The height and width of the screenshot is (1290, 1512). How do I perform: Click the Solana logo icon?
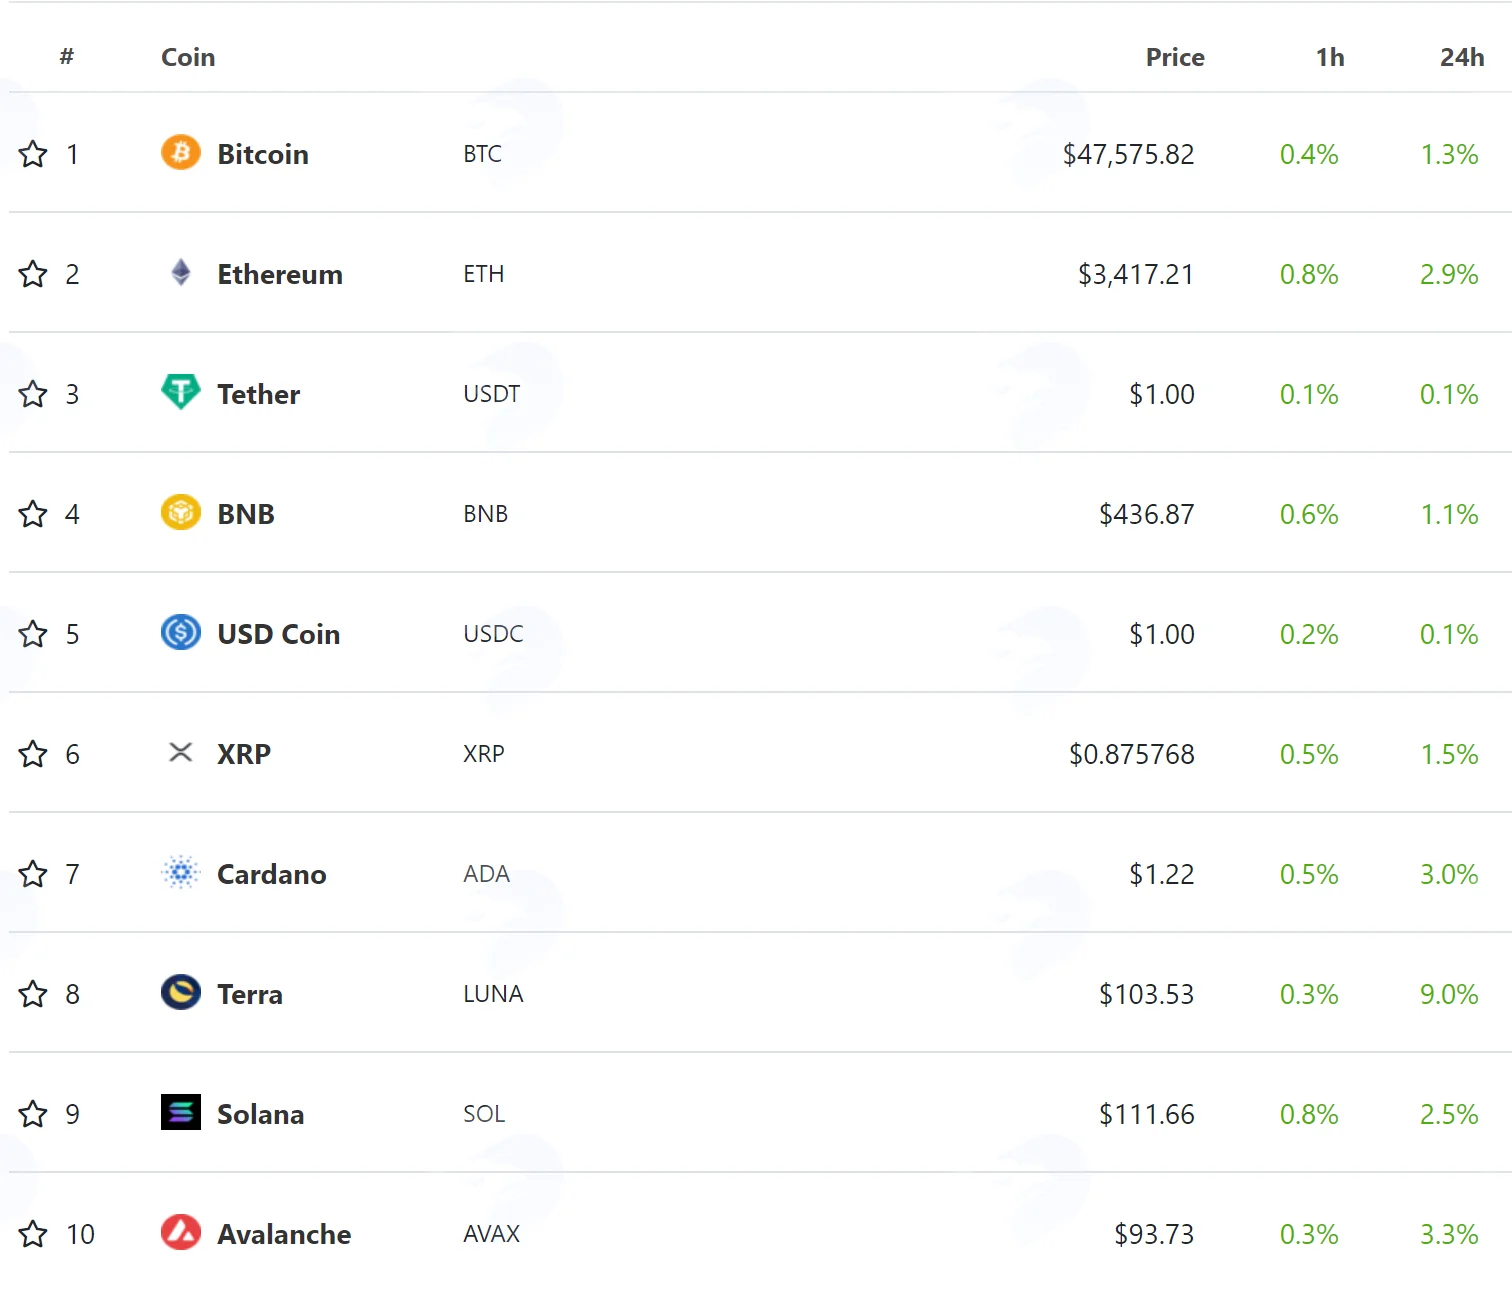coord(181,1112)
